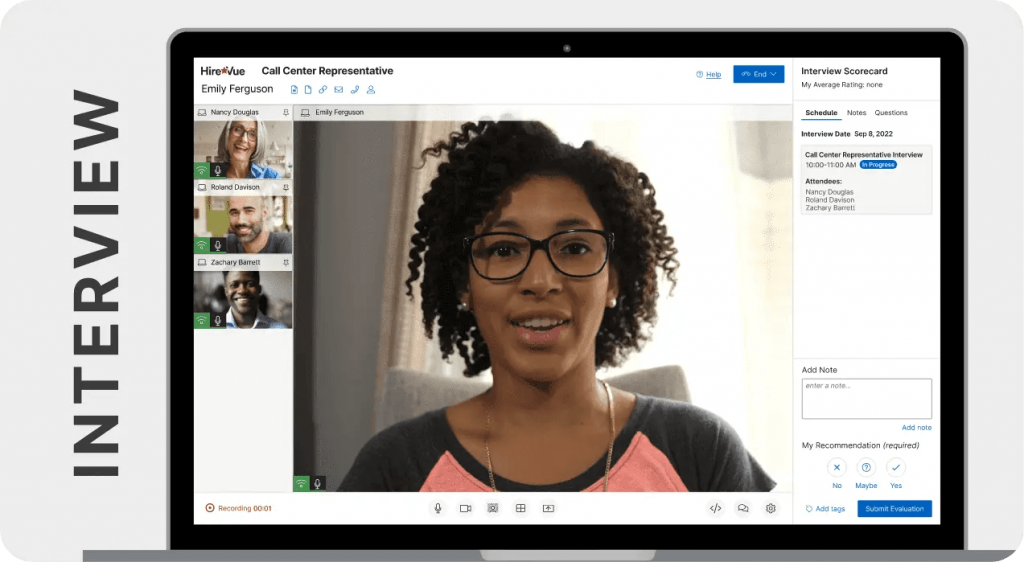Share screen from call toolbar
The image size is (1024, 562).
tap(549, 508)
